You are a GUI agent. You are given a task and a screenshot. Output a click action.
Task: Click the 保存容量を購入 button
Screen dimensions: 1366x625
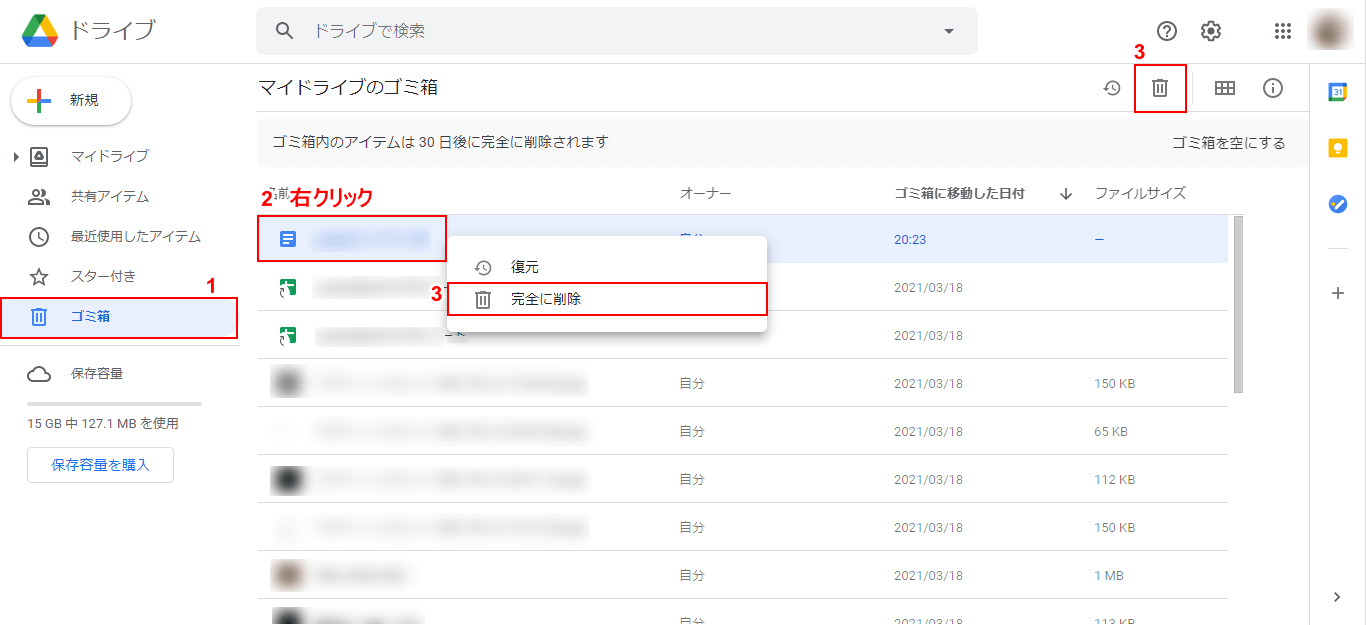100,465
